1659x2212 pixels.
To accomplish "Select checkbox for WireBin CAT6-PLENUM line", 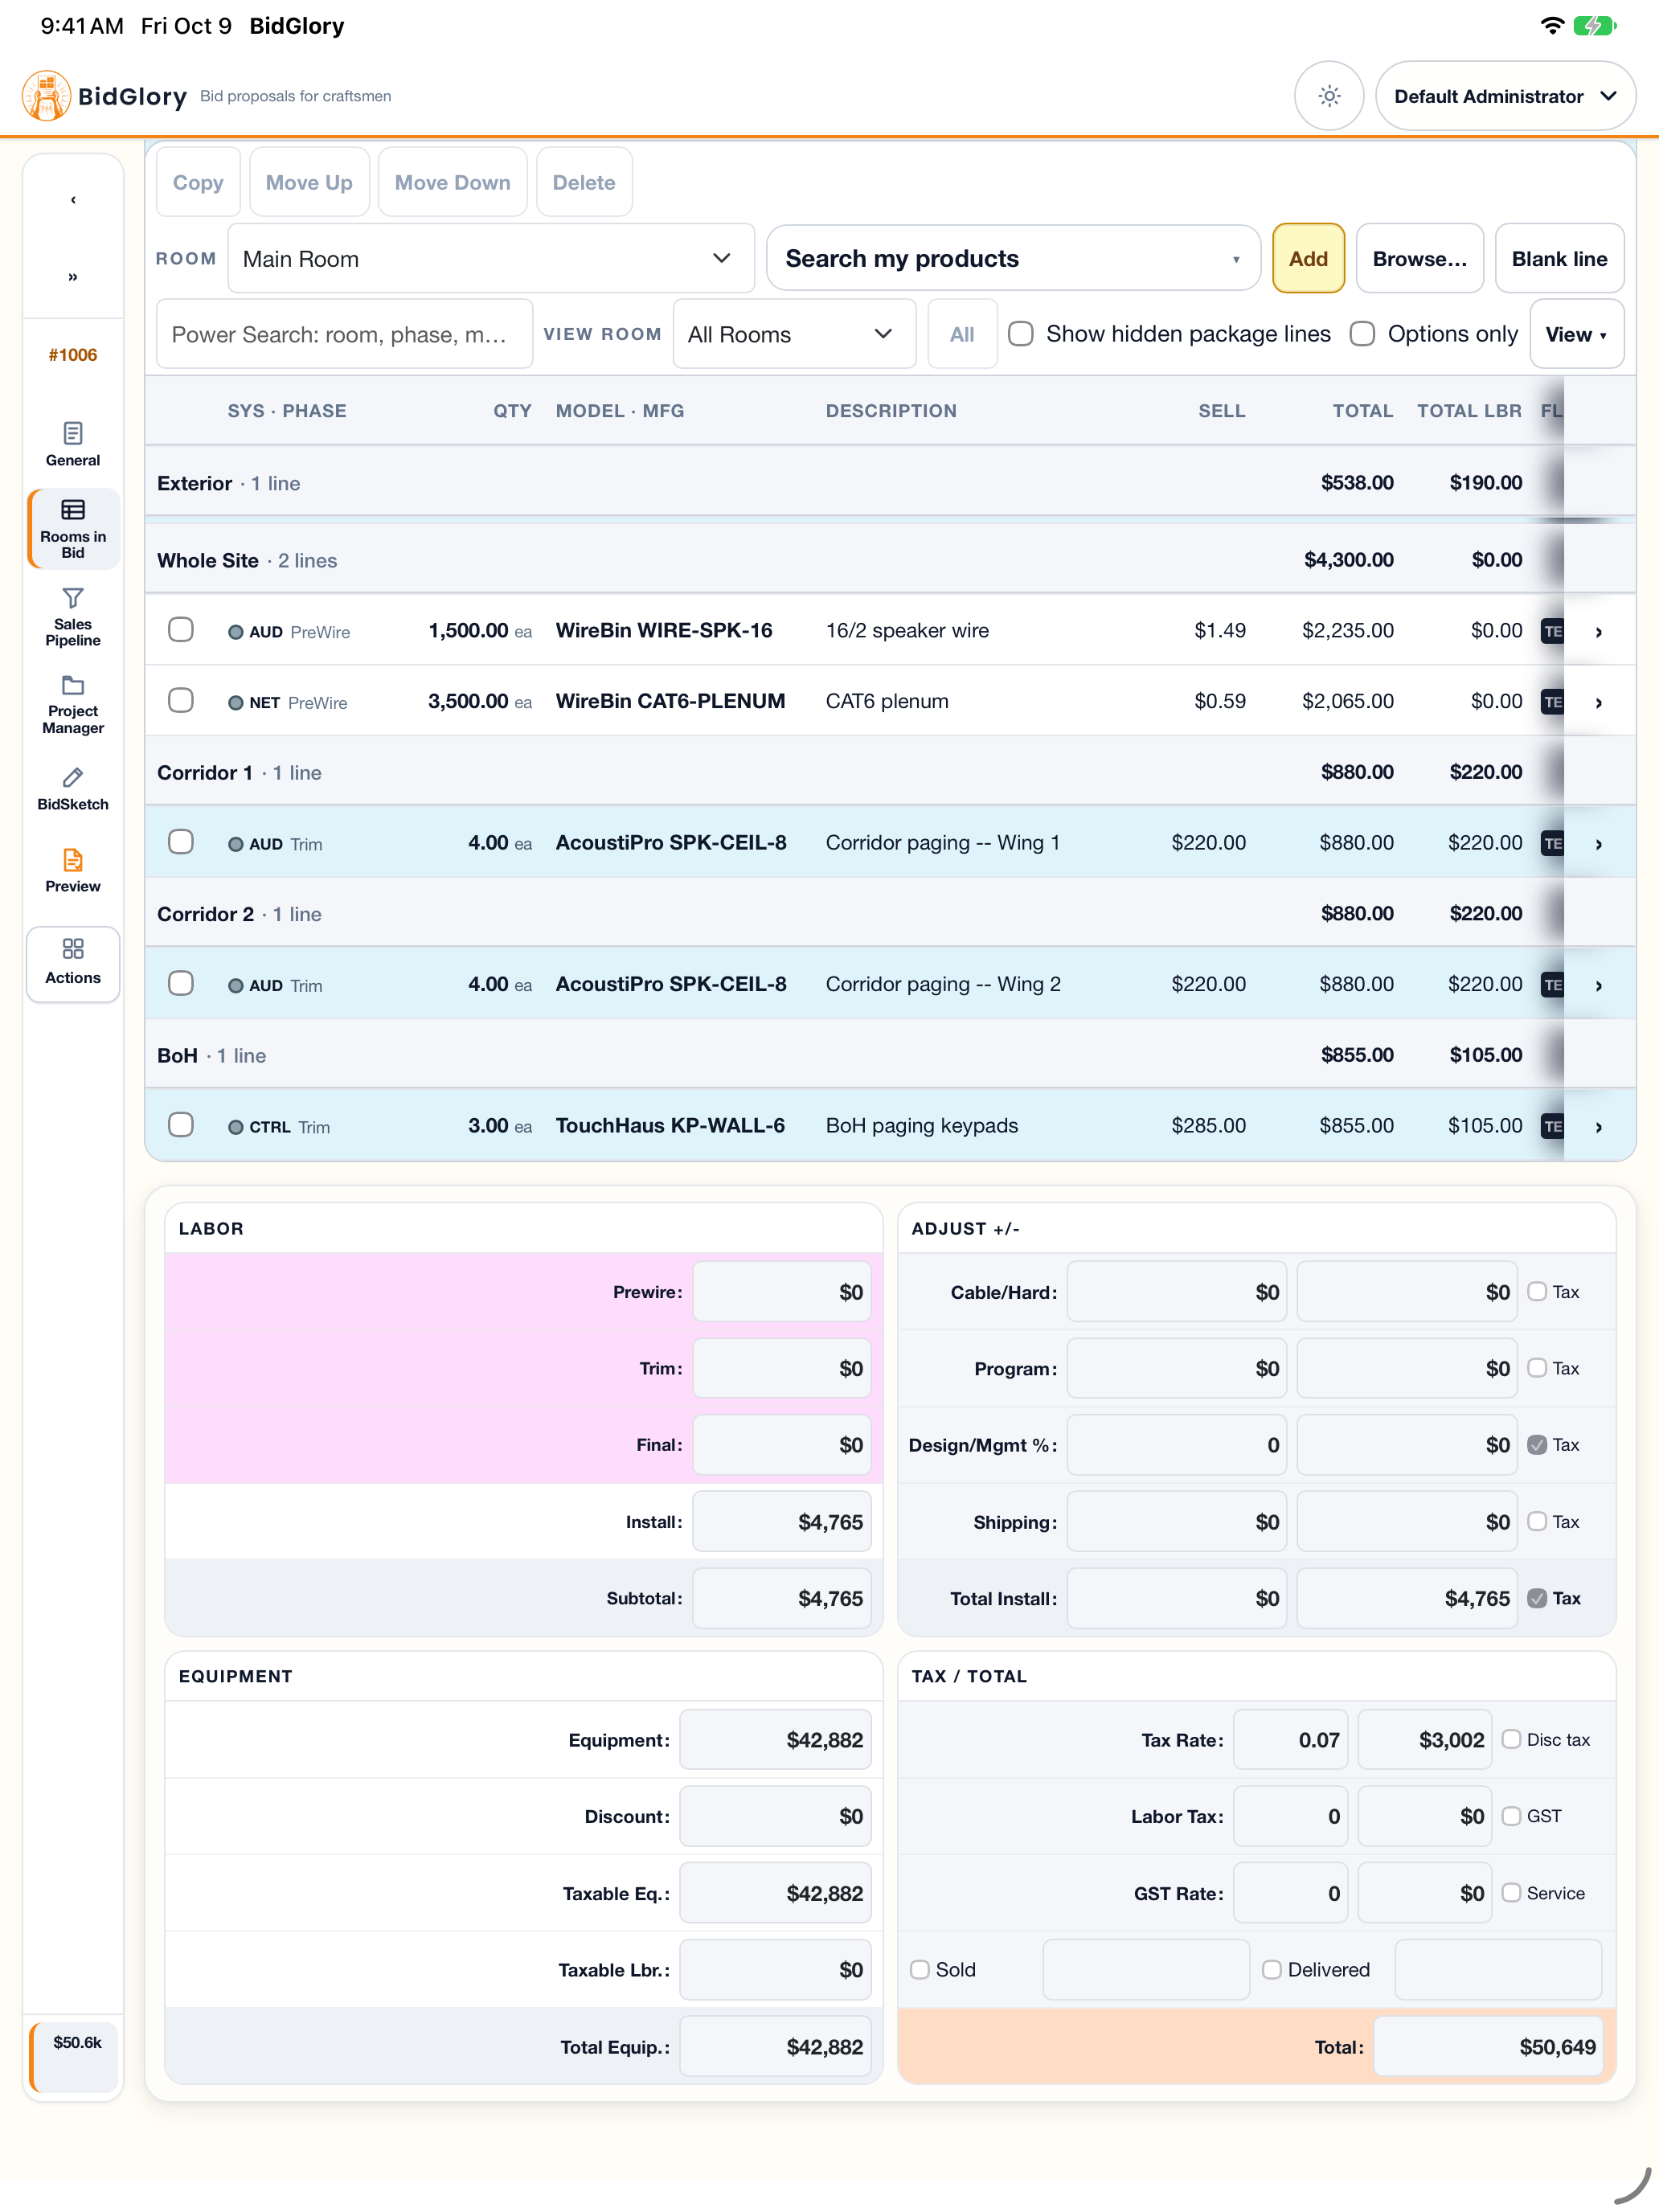I will pyautogui.click(x=181, y=701).
